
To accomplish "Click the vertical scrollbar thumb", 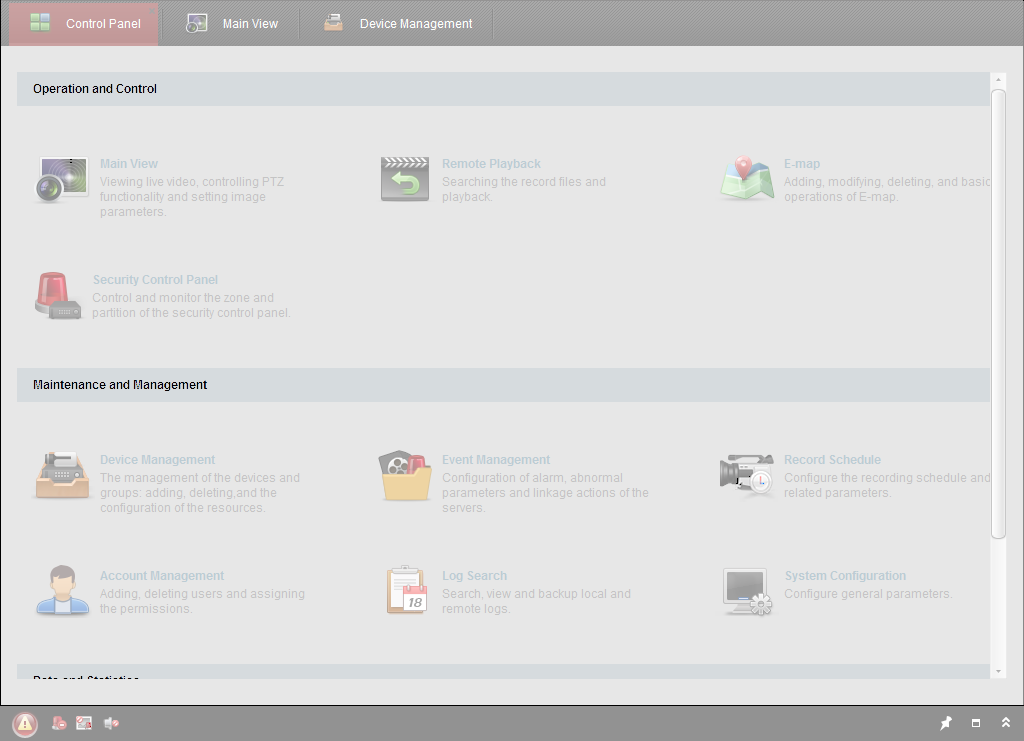I will tap(998, 313).
